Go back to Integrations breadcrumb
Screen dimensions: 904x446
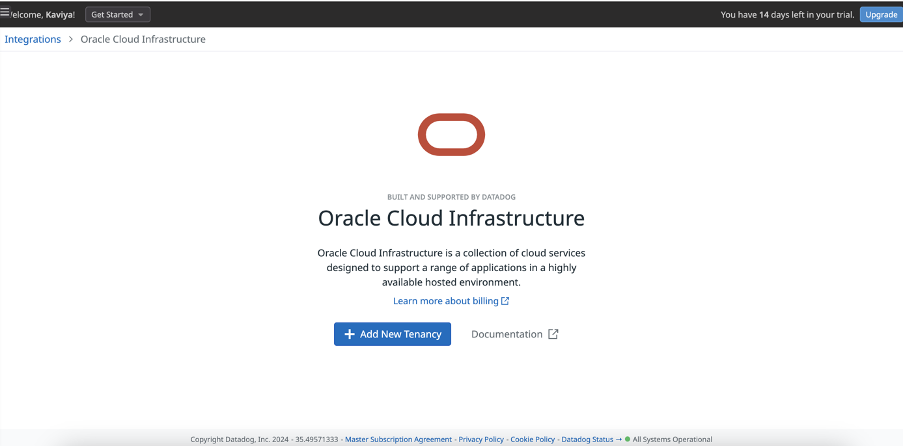coord(33,39)
